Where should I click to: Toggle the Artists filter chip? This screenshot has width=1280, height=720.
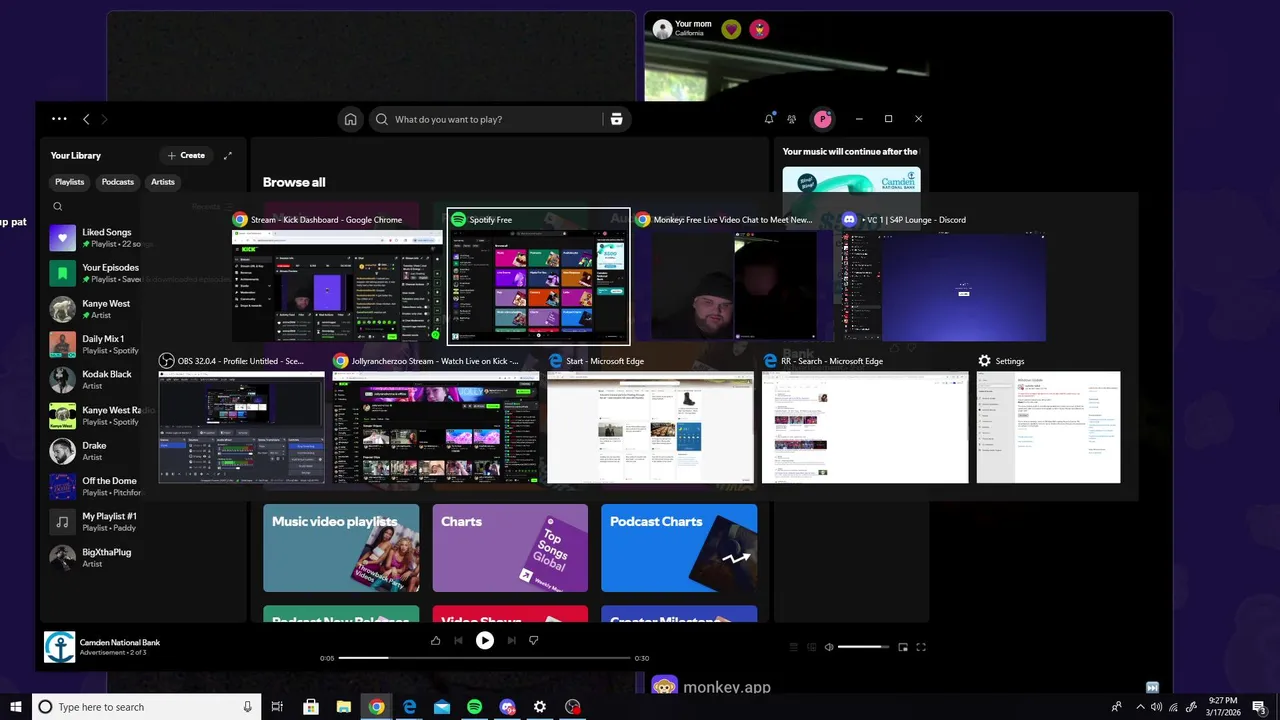pyautogui.click(x=163, y=182)
